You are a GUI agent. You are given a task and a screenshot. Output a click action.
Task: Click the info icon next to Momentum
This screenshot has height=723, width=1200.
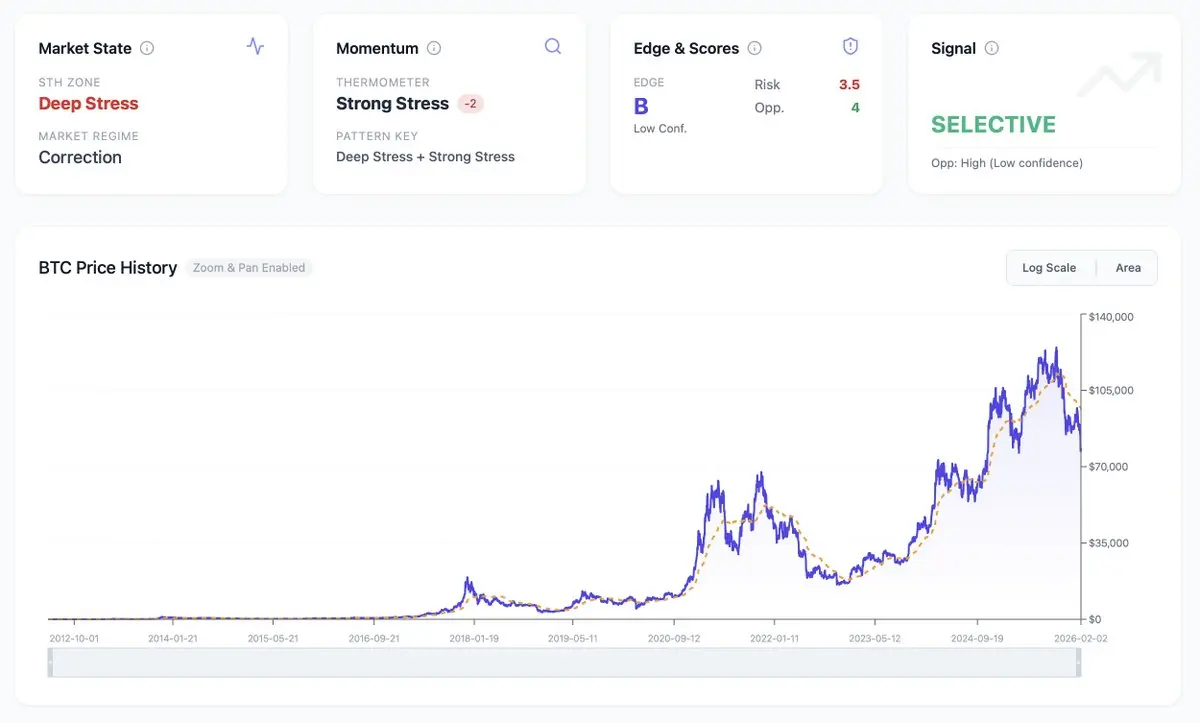[x=434, y=48]
